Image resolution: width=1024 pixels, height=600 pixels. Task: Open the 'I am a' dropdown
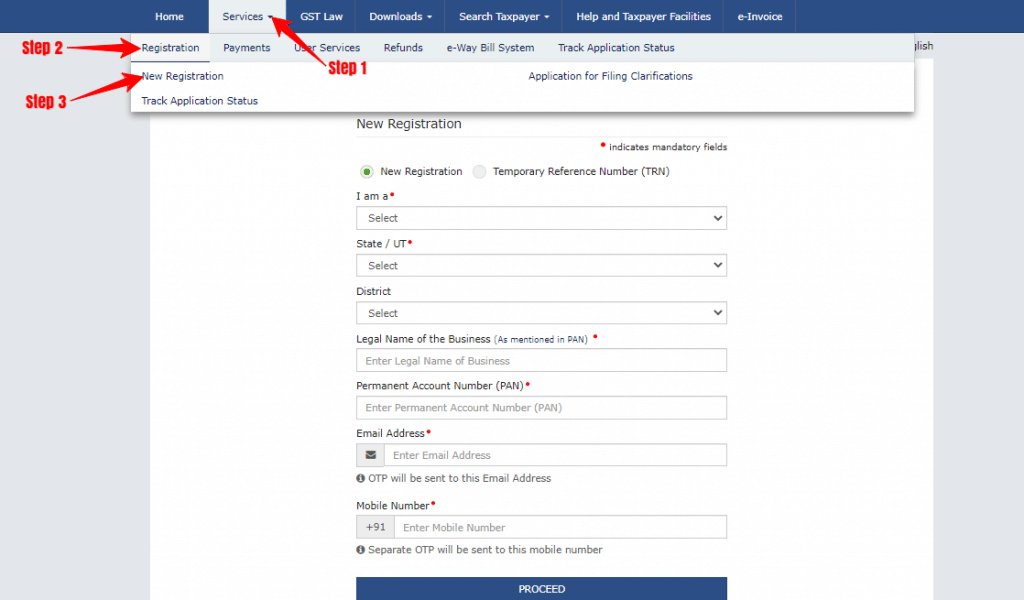[x=541, y=218]
